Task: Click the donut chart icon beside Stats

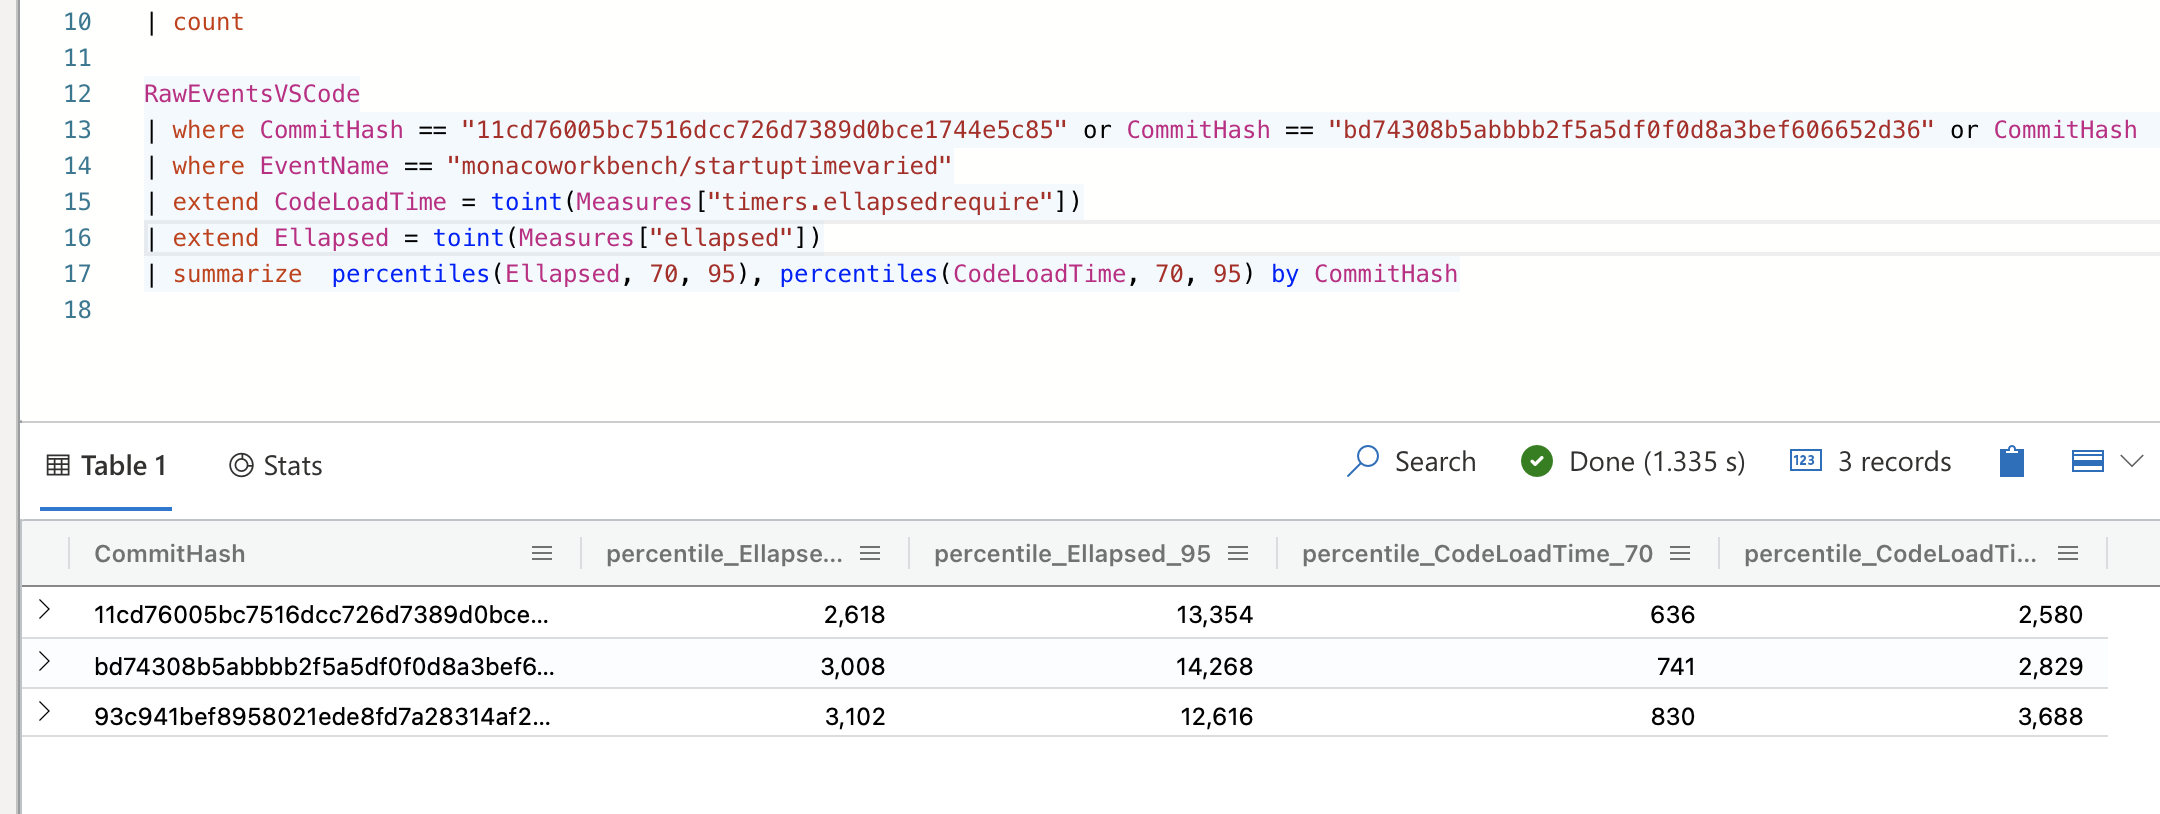Action: tap(240, 465)
